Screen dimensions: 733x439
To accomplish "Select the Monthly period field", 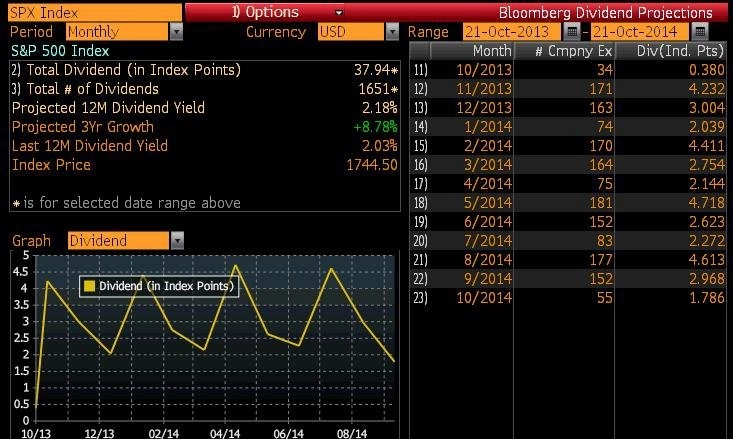I will [117, 32].
